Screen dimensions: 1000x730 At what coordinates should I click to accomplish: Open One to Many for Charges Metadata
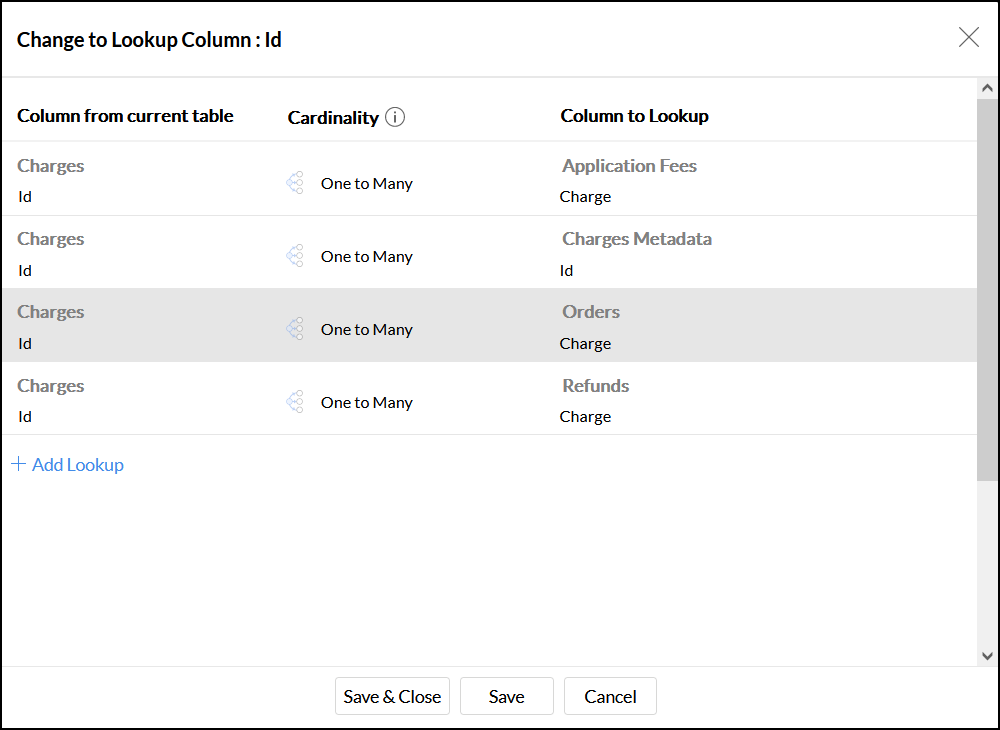pyautogui.click(x=366, y=257)
